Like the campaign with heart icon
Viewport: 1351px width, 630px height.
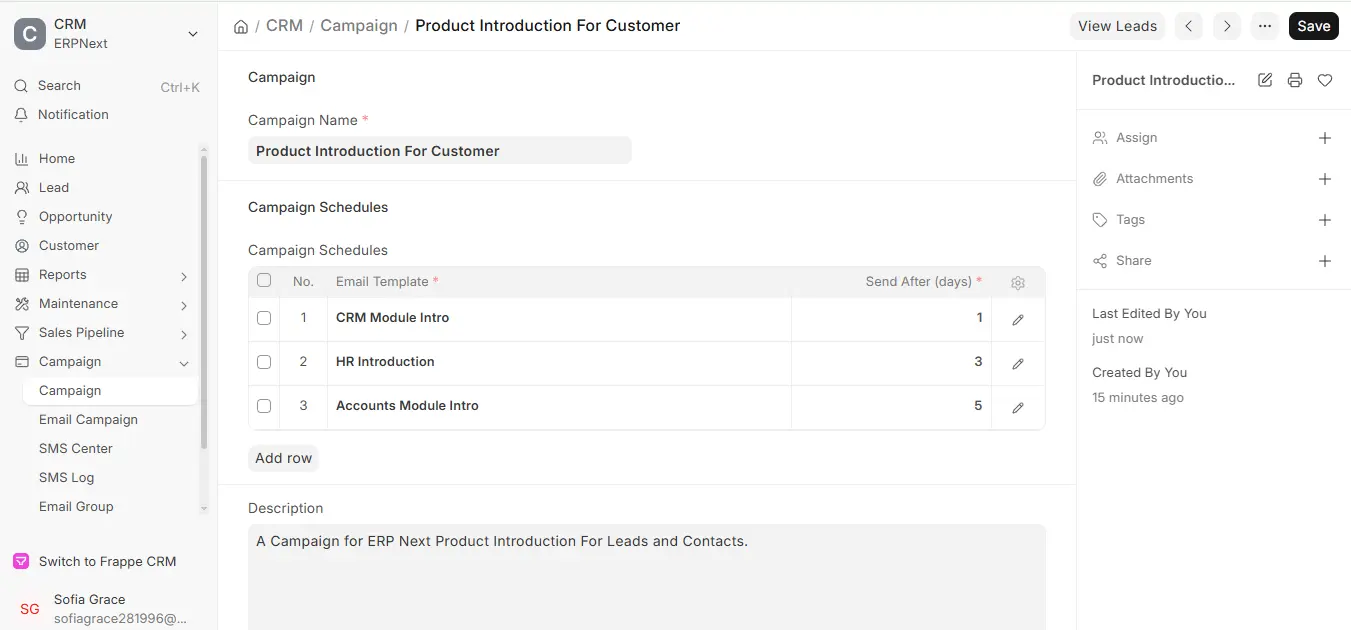[1325, 80]
